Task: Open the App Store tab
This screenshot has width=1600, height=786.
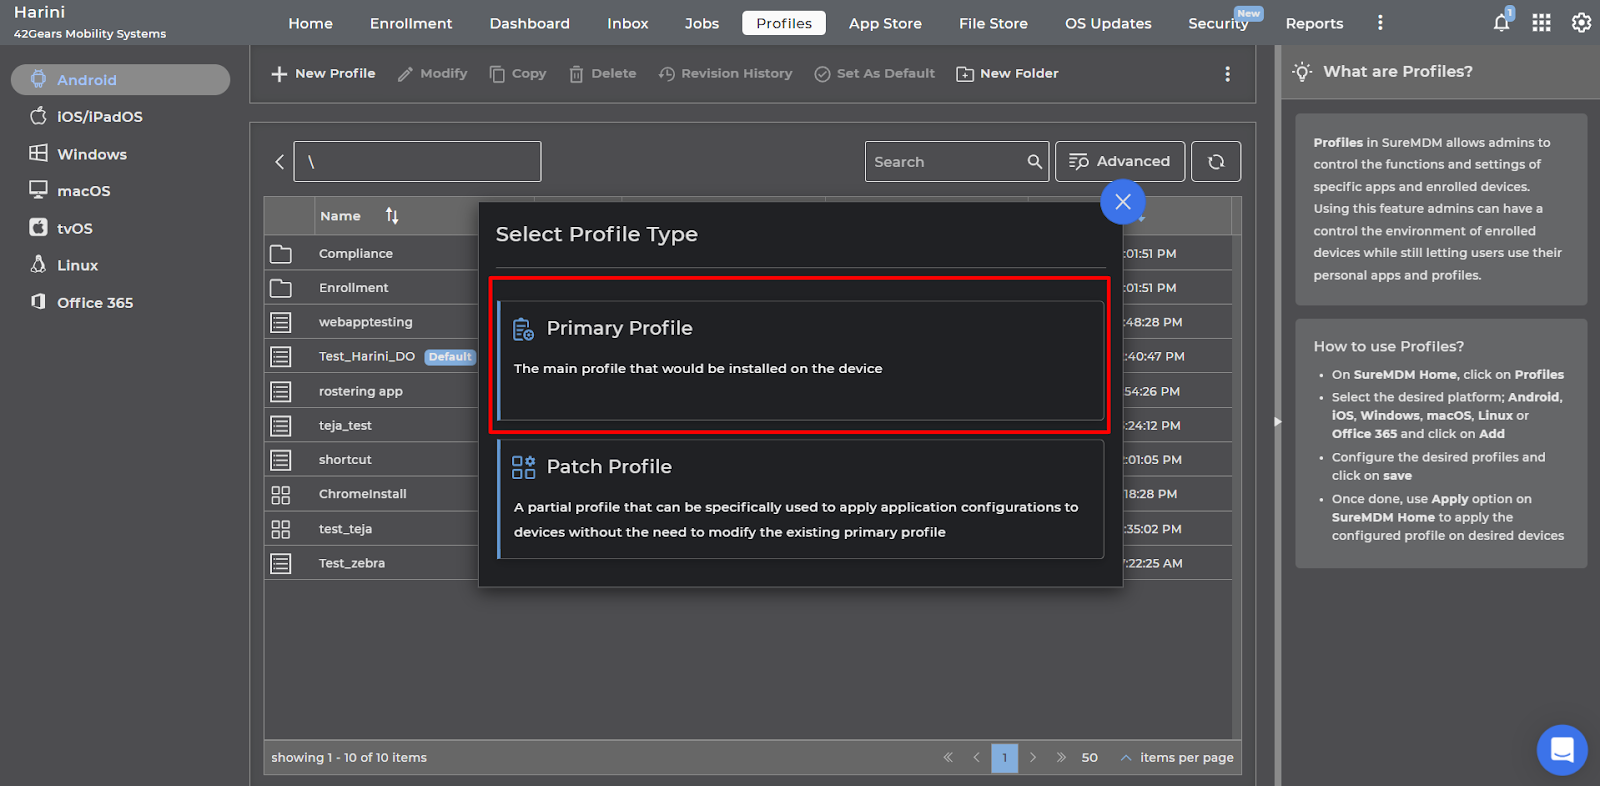Action: (885, 23)
